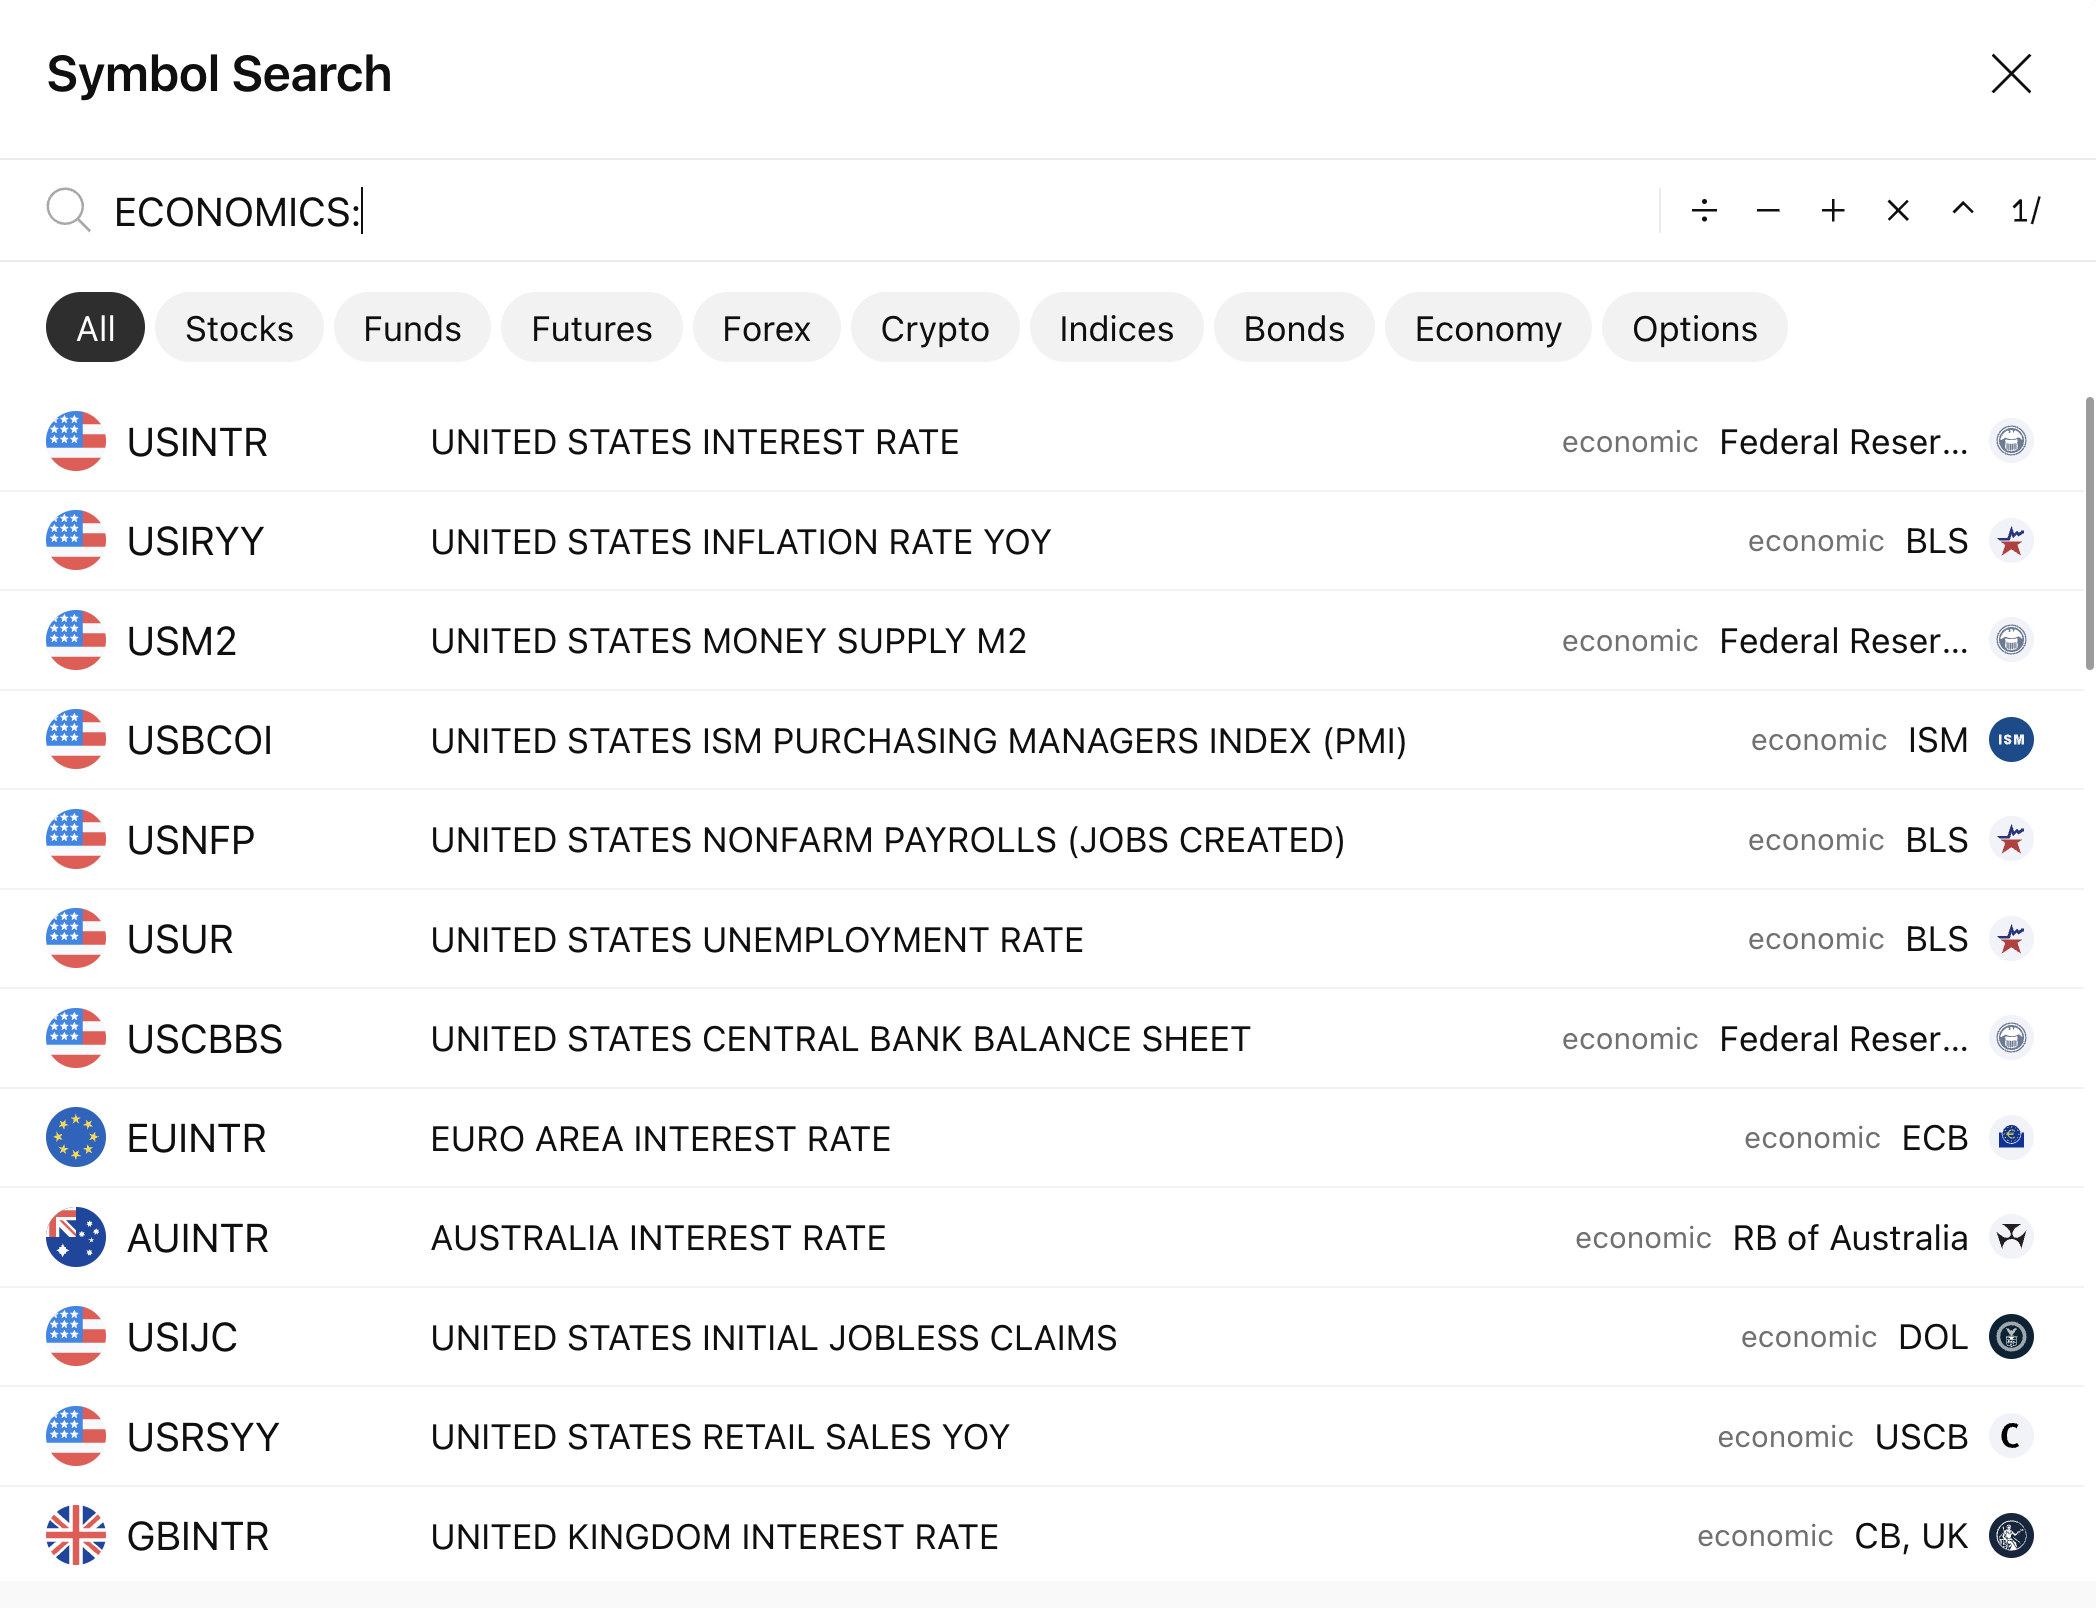Click the multiply operator icon
The height and width of the screenshot is (1608, 2096).
pyautogui.click(x=1898, y=211)
